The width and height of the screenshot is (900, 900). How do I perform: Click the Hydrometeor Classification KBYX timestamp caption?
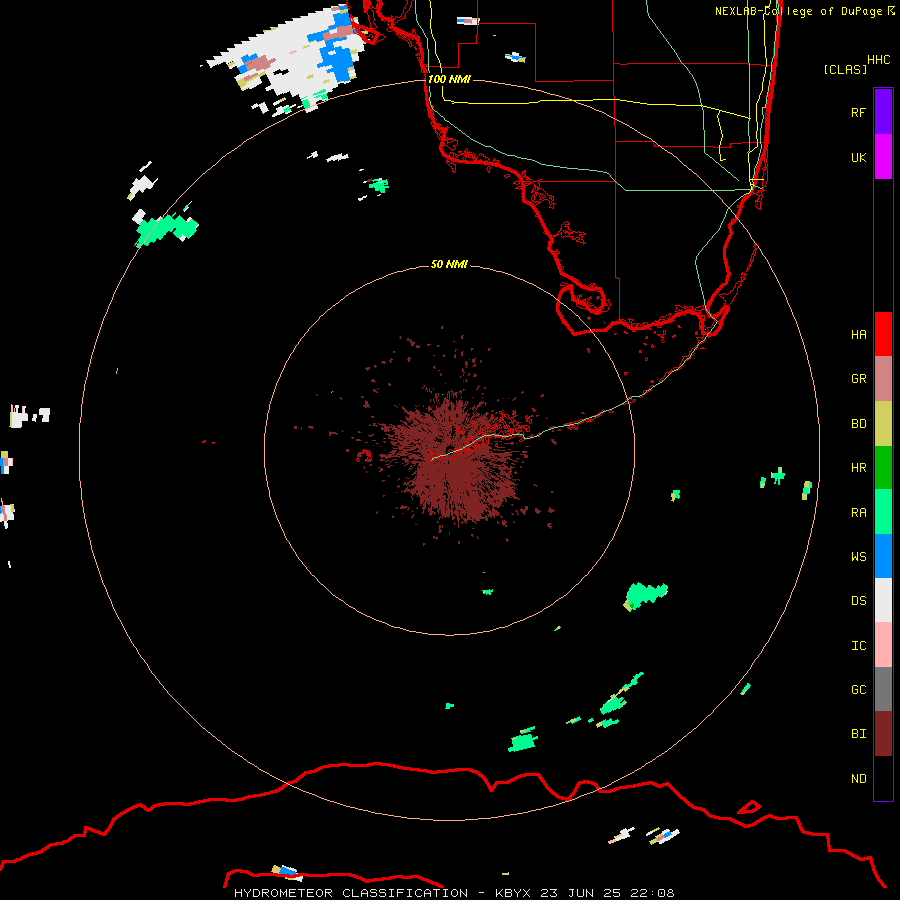(454, 893)
